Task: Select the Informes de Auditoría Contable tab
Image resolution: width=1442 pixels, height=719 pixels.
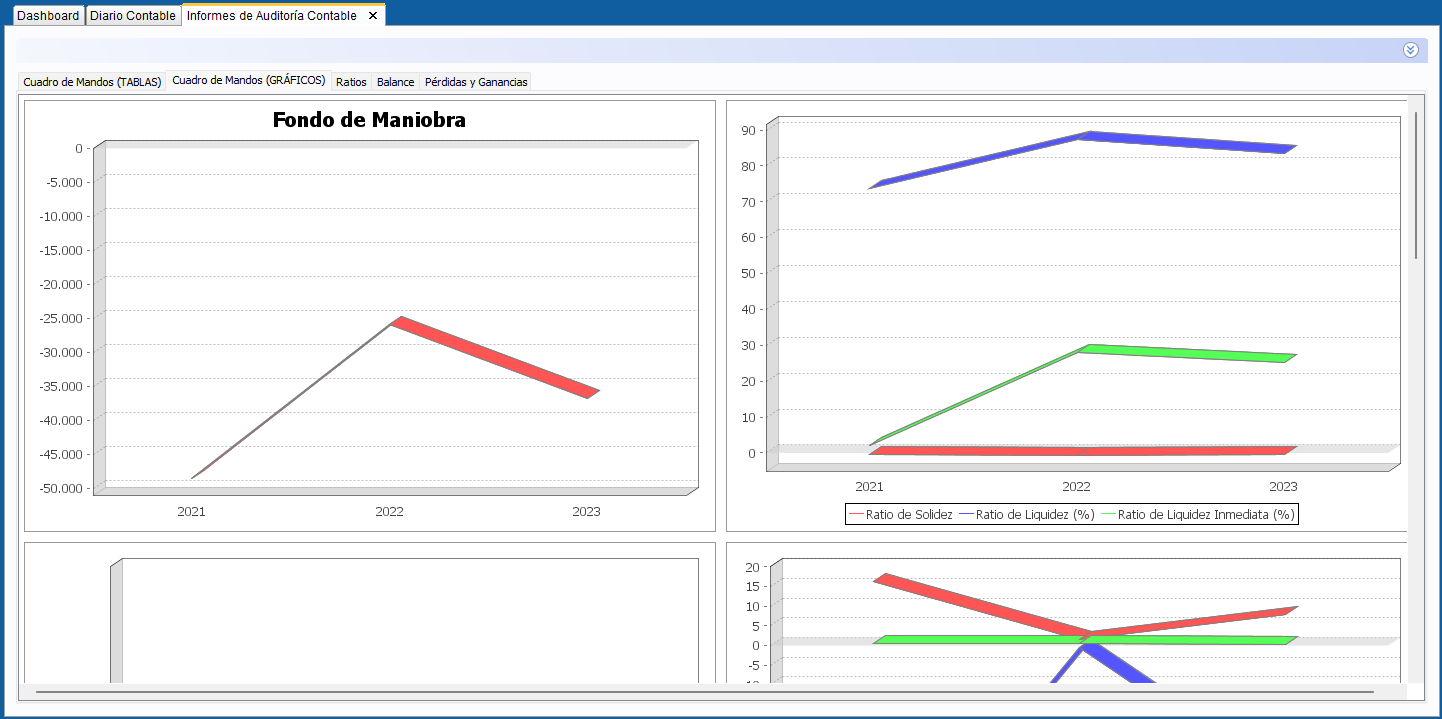Action: pos(272,16)
